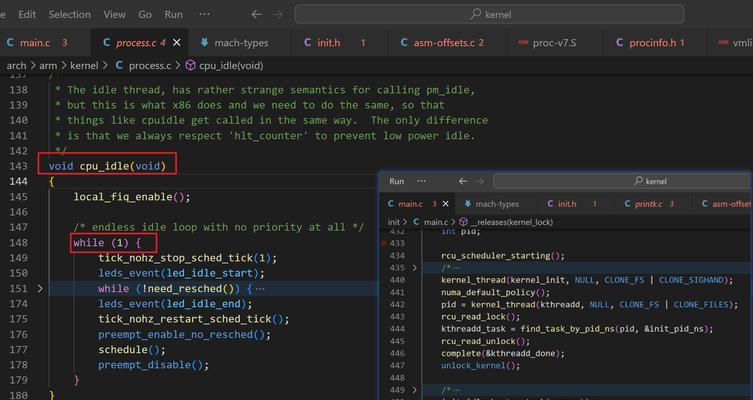
Task: Click rcu_scheduler_starting() line in second window
Action: (503, 255)
